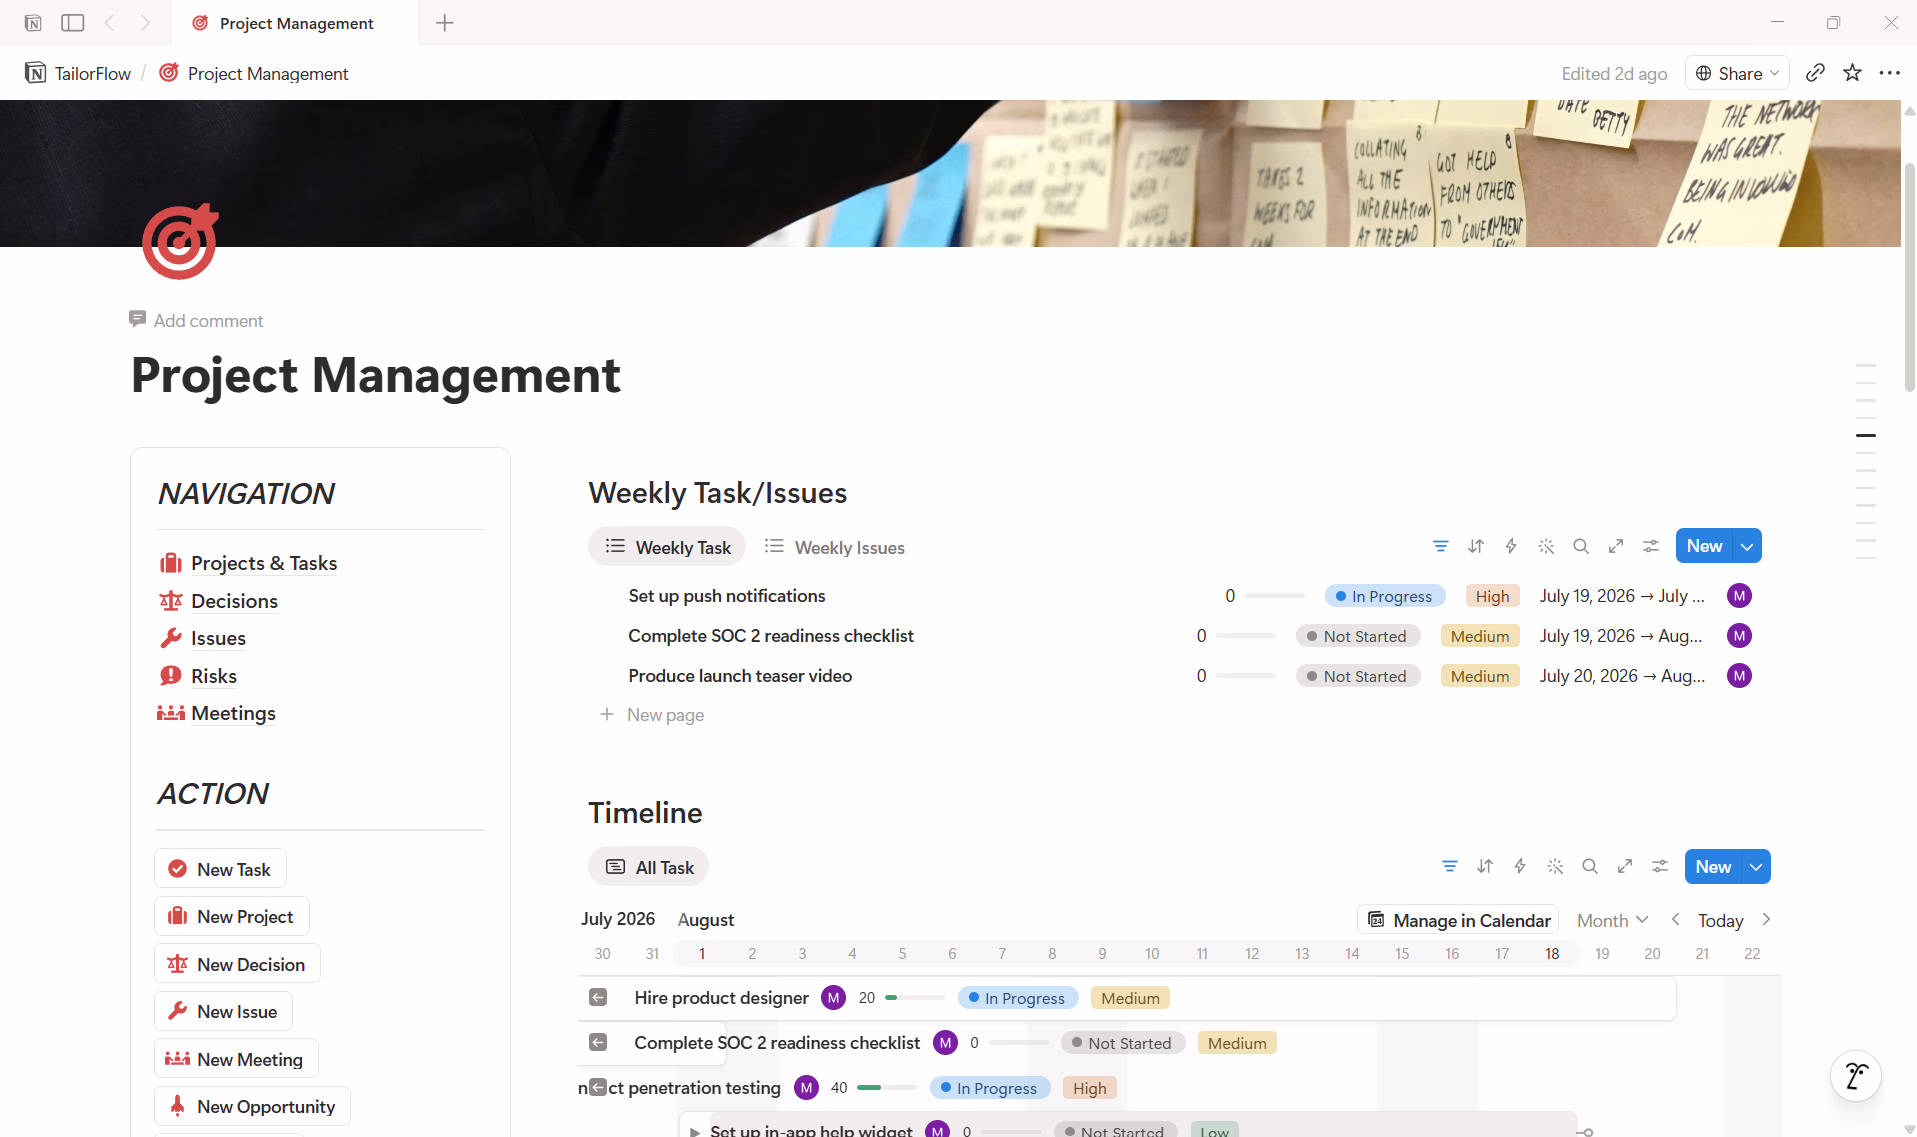
Task: Select the All Task timeline view
Action: click(x=649, y=867)
